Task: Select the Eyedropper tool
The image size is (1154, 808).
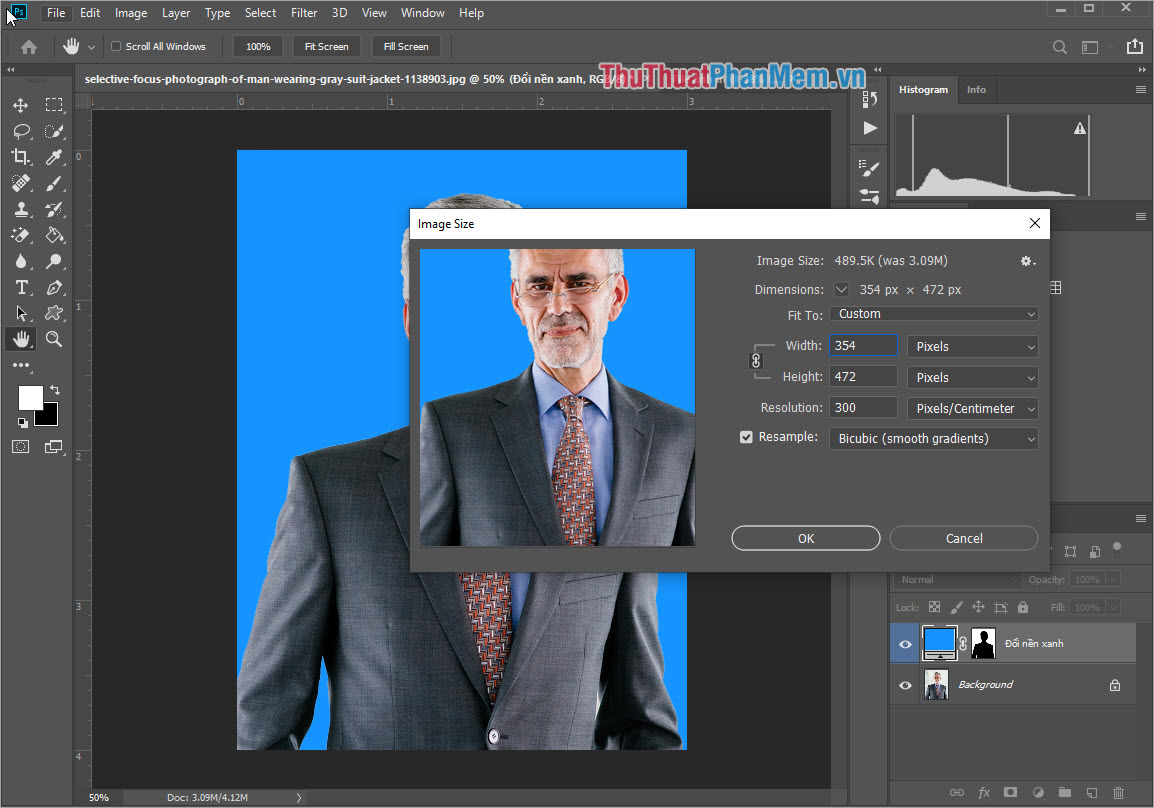Action: pyautogui.click(x=54, y=157)
